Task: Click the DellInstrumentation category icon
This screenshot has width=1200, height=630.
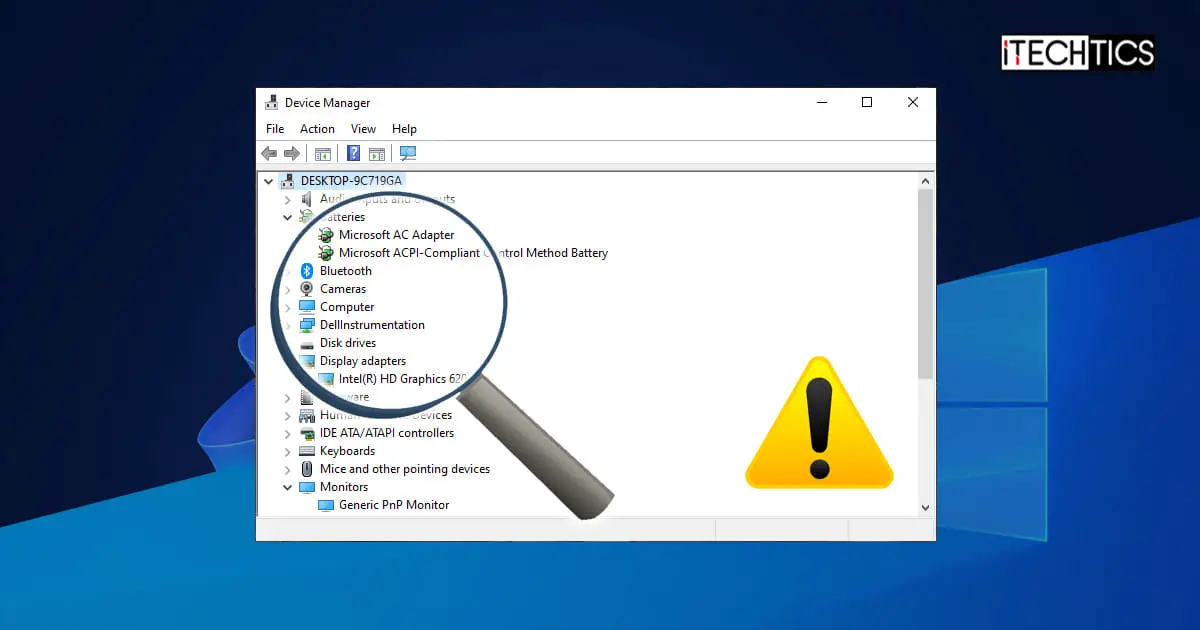Action: (x=307, y=325)
